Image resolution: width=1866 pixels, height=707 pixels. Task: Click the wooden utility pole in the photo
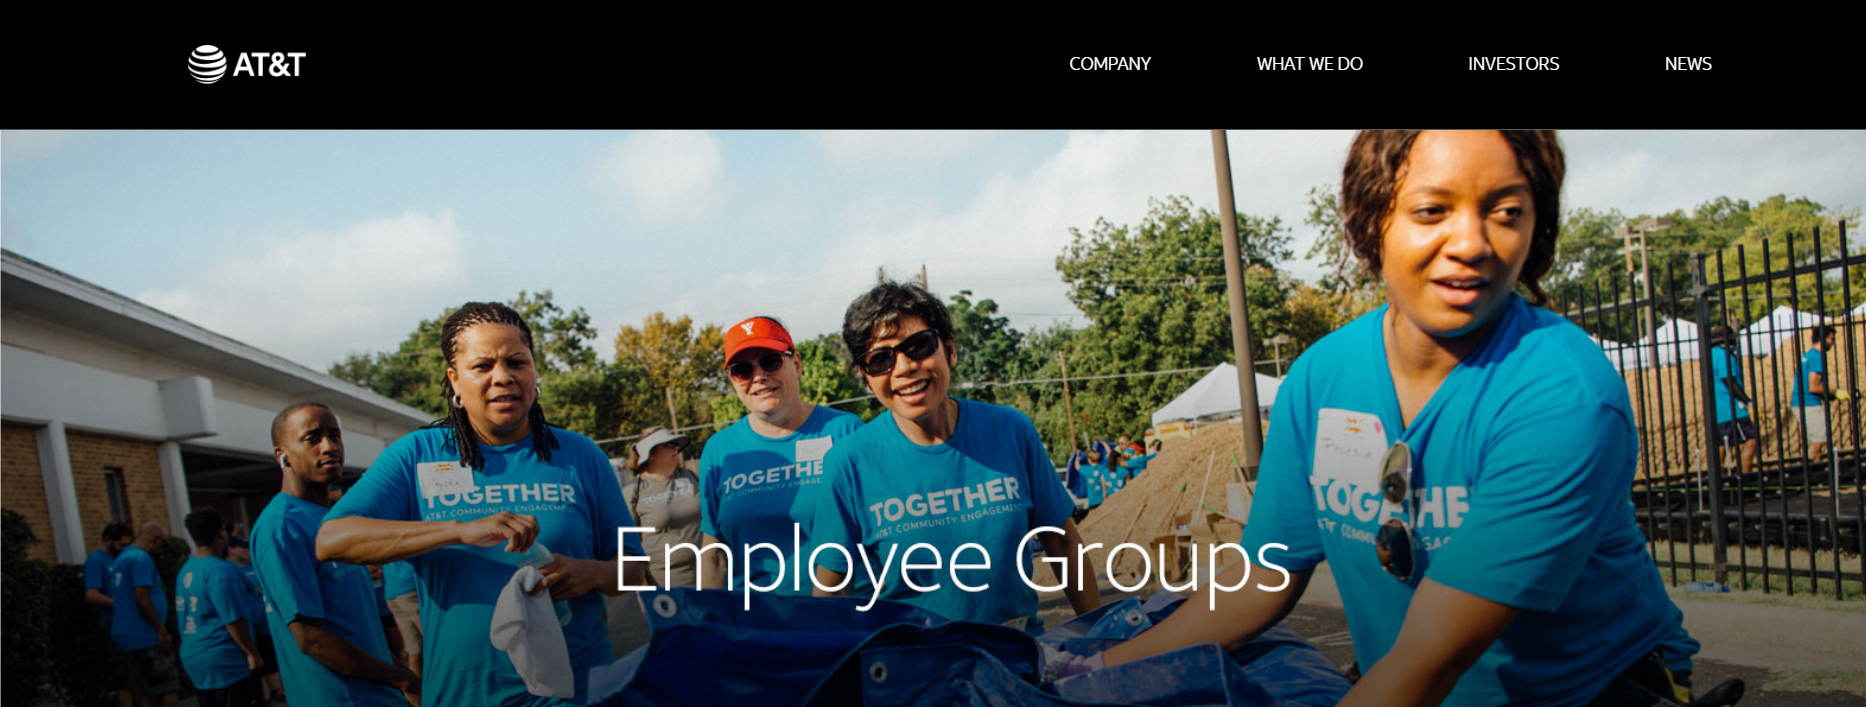pos(1236,300)
